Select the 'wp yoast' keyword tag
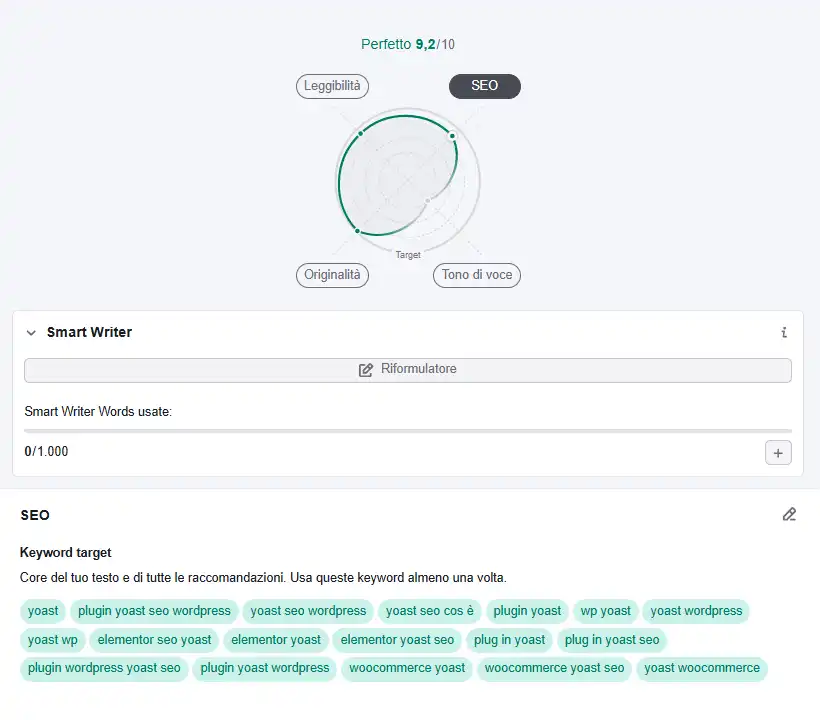The width and height of the screenshot is (820, 720). (606, 611)
